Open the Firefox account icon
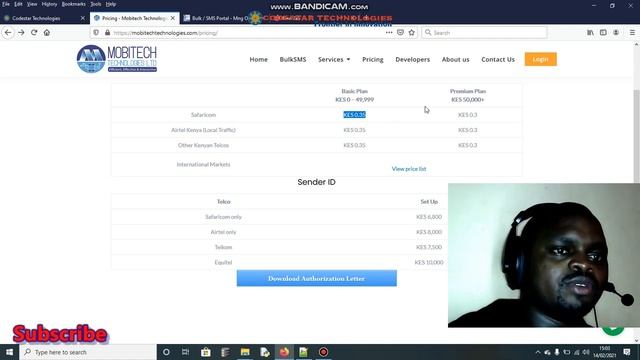 click(x=616, y=33)
